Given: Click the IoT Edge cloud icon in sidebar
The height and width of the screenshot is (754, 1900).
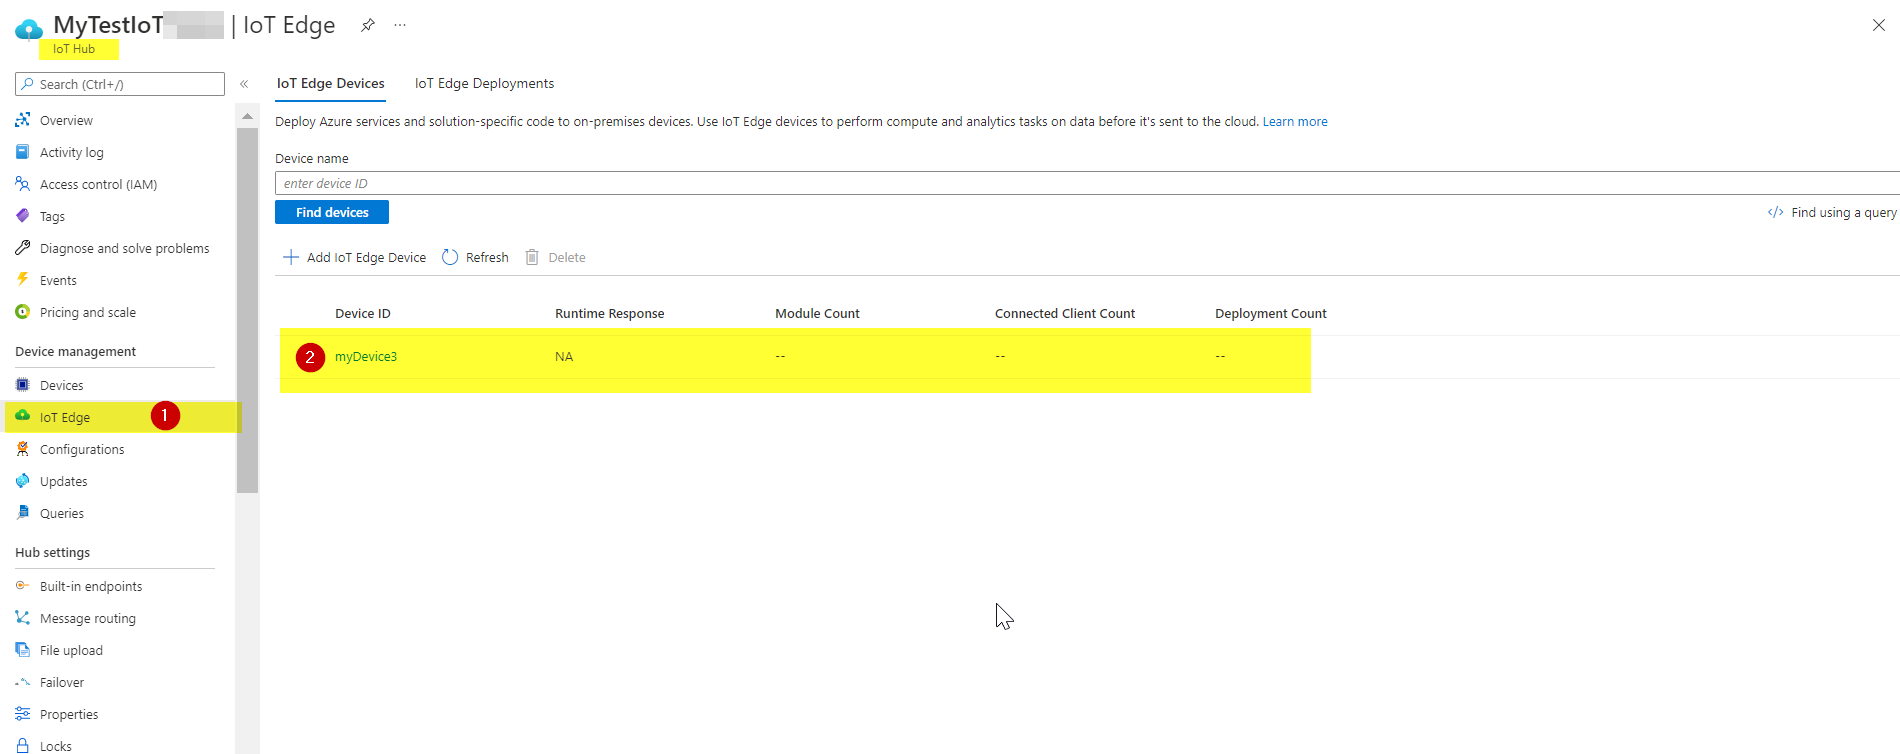Looking at the screenshot, I should point(23,416).
